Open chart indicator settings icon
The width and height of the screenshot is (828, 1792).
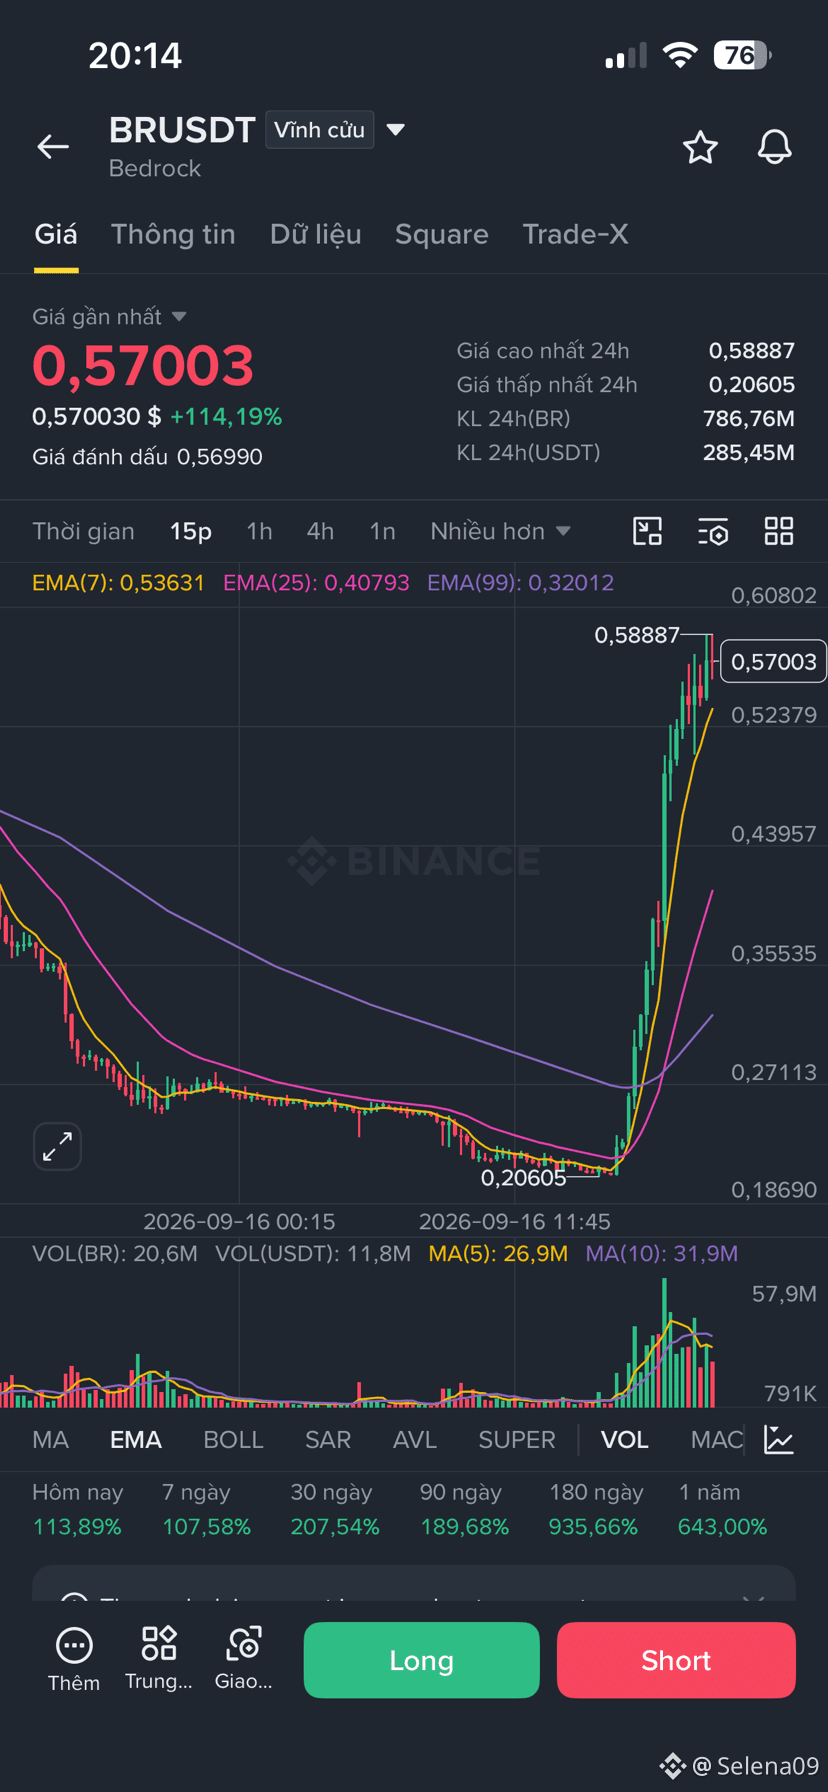click(713, 531)
